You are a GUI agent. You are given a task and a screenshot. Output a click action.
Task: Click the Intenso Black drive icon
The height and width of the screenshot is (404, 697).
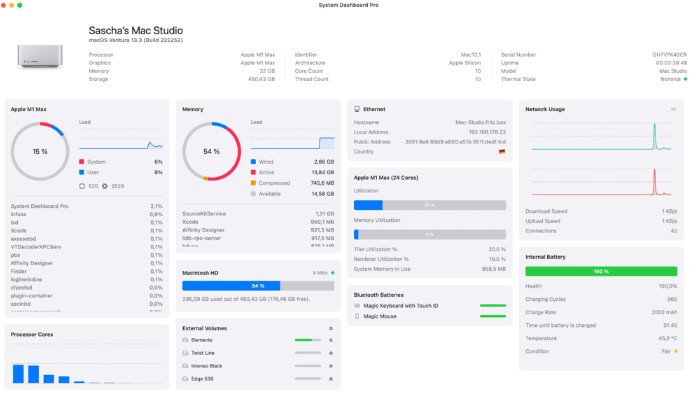(x=185, y=366)
